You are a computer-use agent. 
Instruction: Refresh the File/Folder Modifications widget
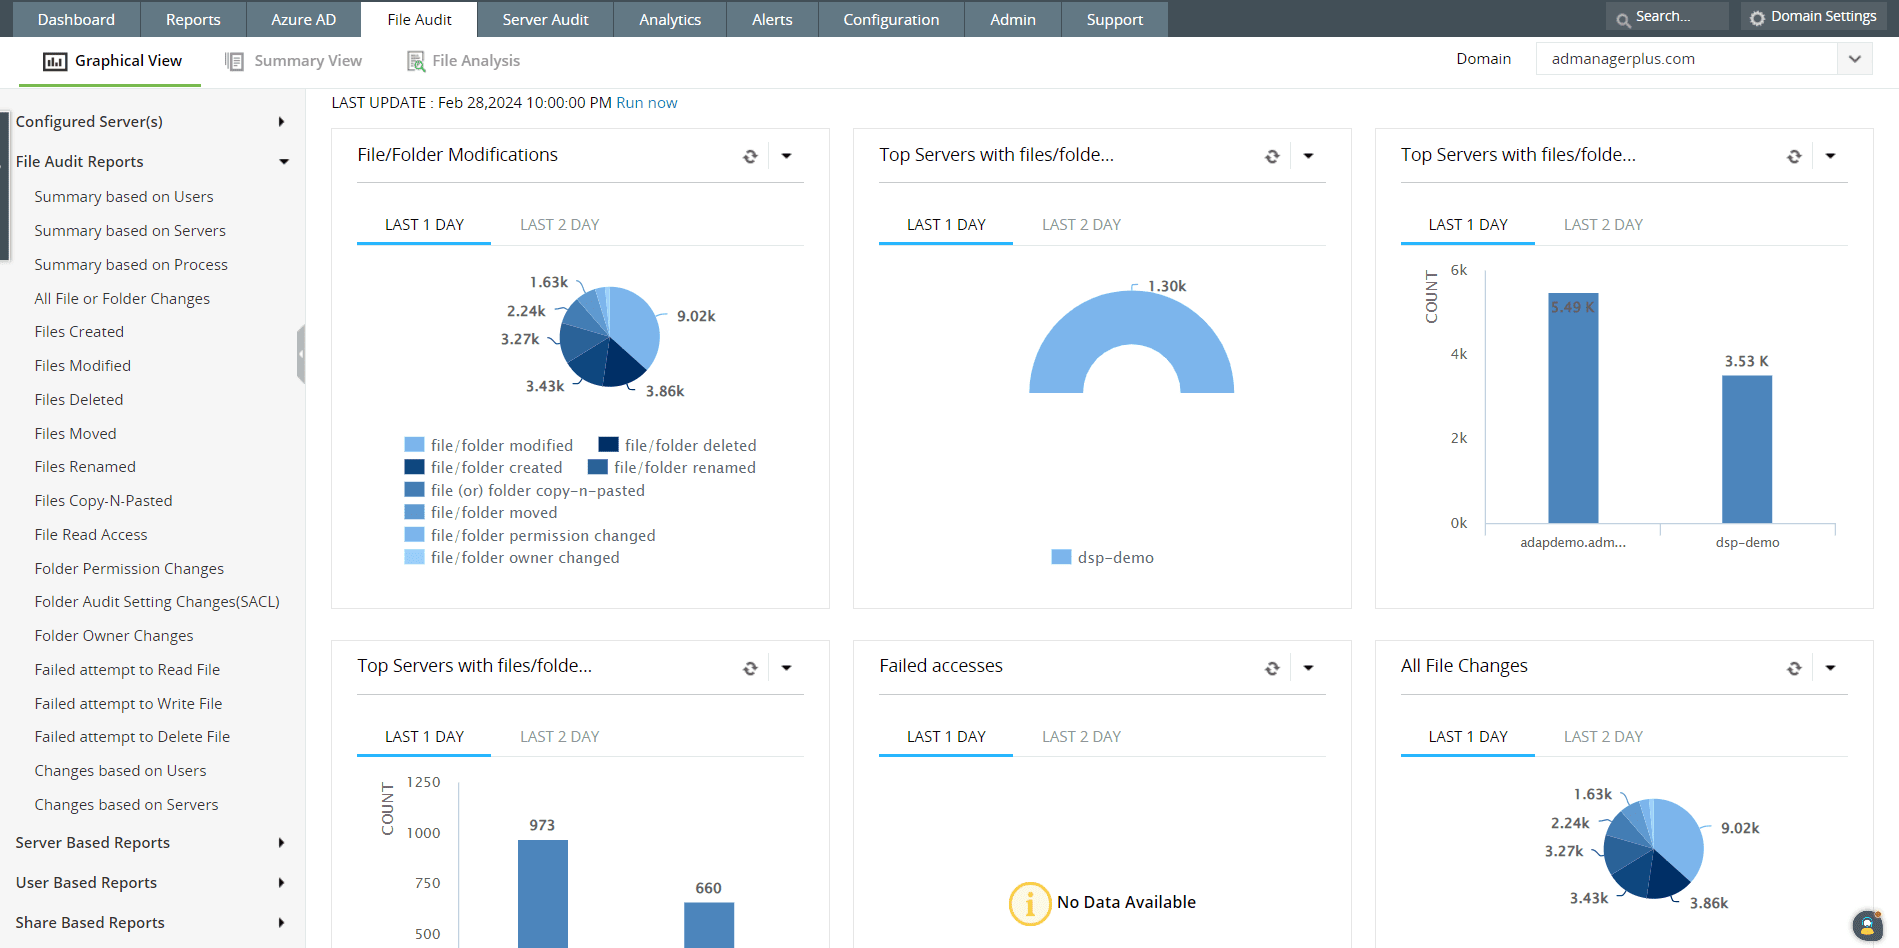pyautogui.click(x=750, y=156)
